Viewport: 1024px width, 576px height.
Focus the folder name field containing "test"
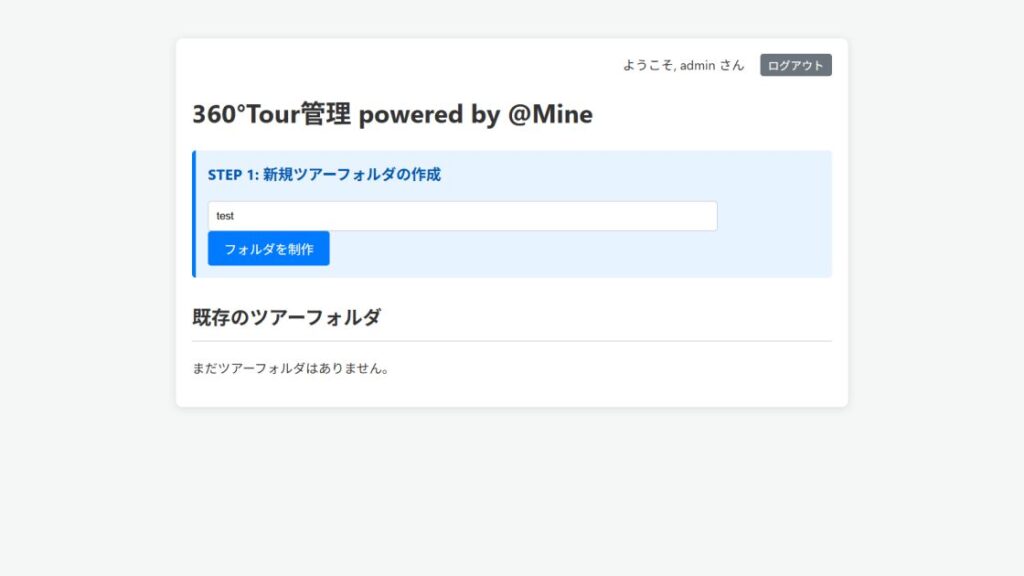point(462,216)
